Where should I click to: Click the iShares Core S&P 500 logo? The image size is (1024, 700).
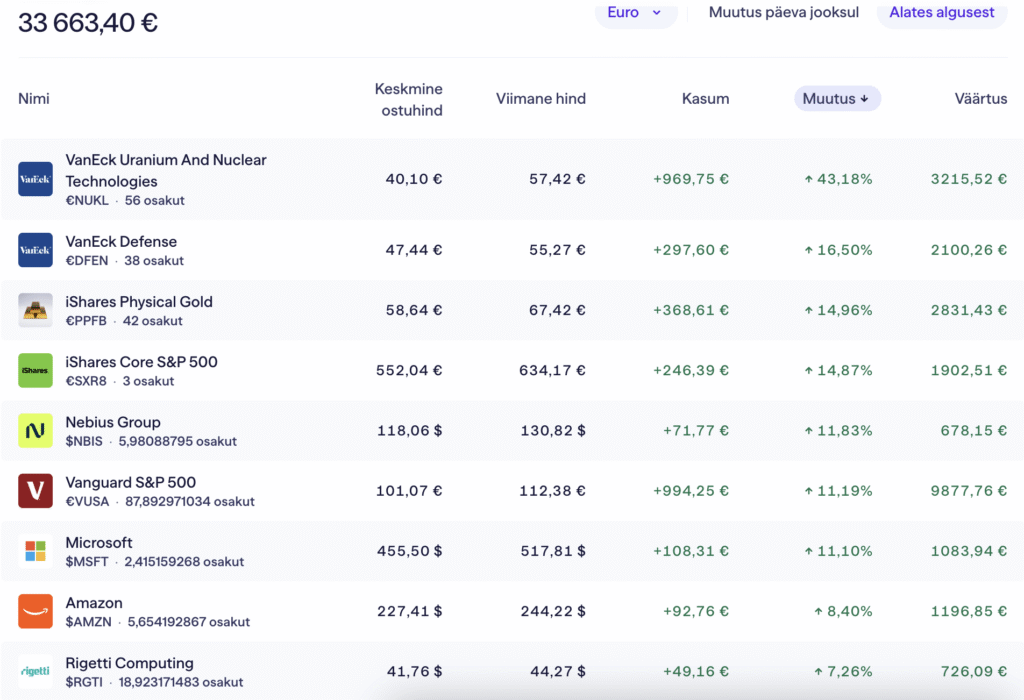pos(35,370)
